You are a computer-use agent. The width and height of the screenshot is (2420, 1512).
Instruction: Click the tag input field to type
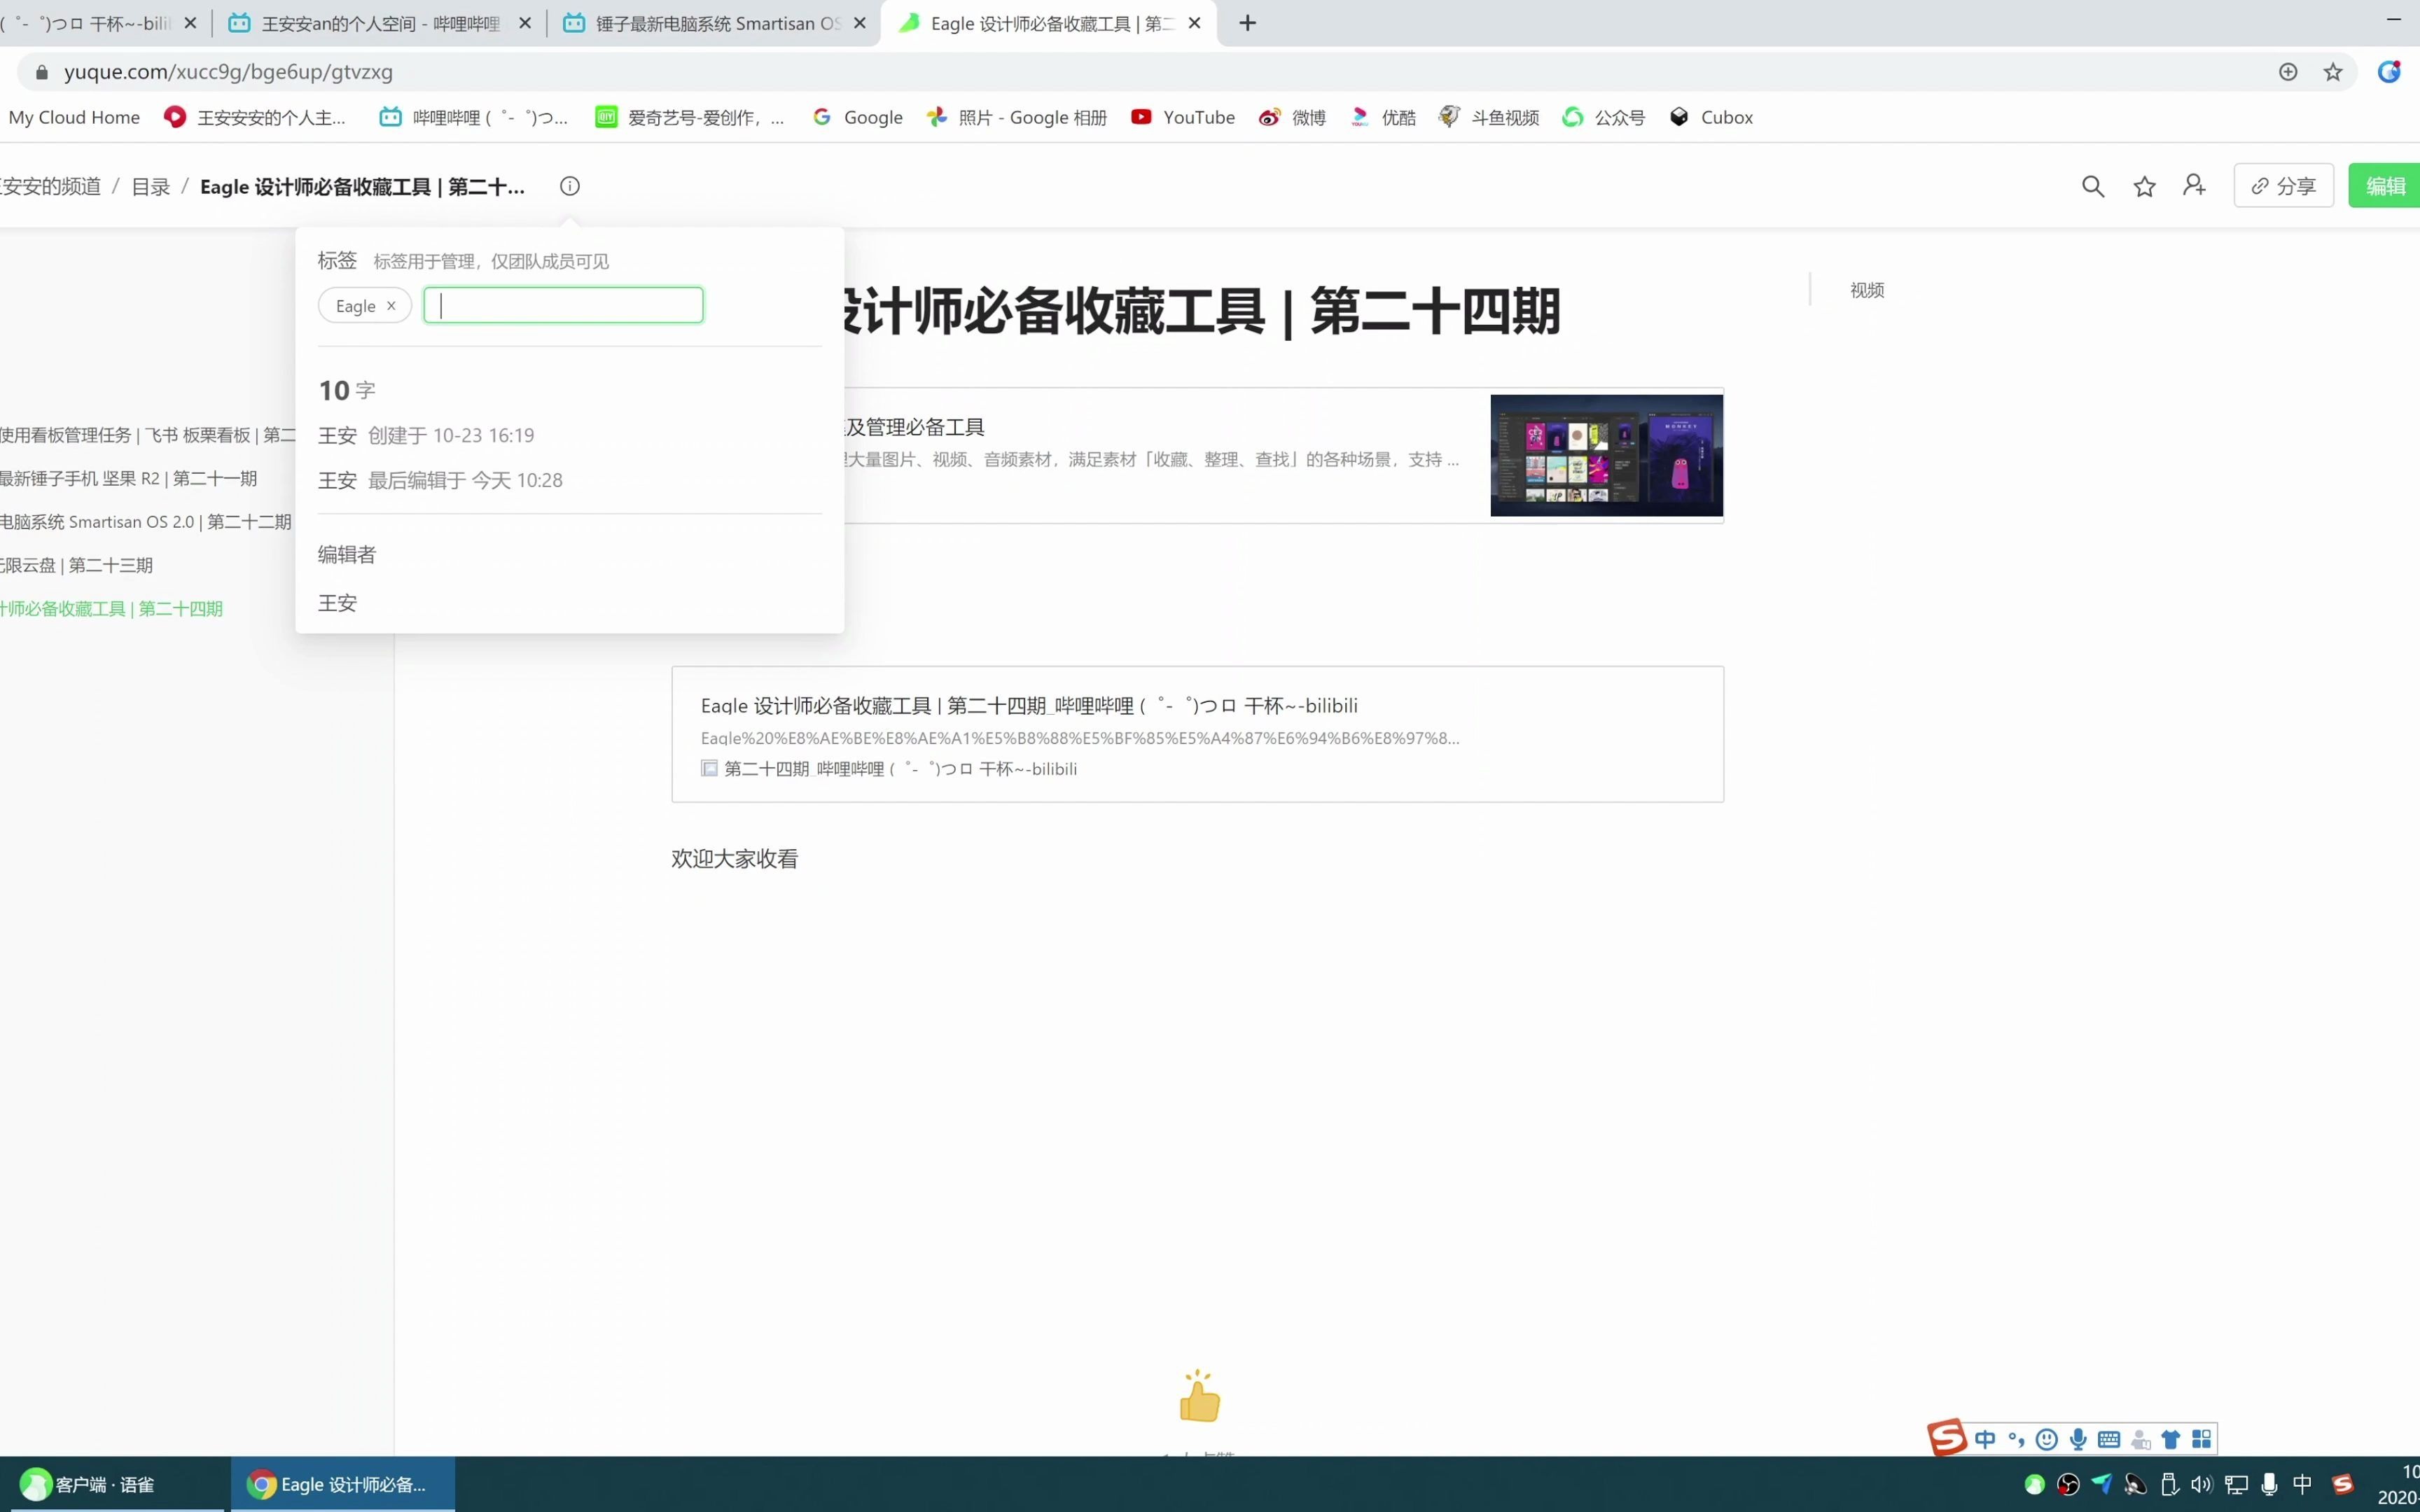pyautogui.click(x=563, y=304)
